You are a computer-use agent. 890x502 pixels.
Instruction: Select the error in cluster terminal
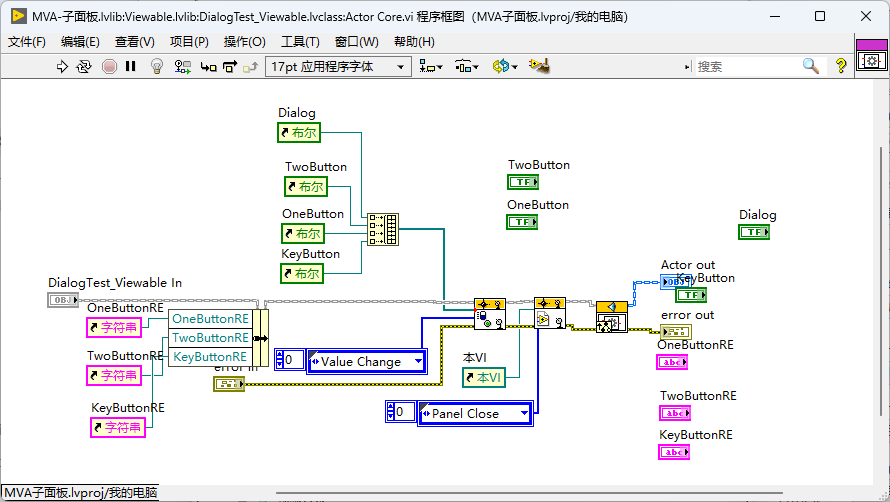tap(229, 384)
